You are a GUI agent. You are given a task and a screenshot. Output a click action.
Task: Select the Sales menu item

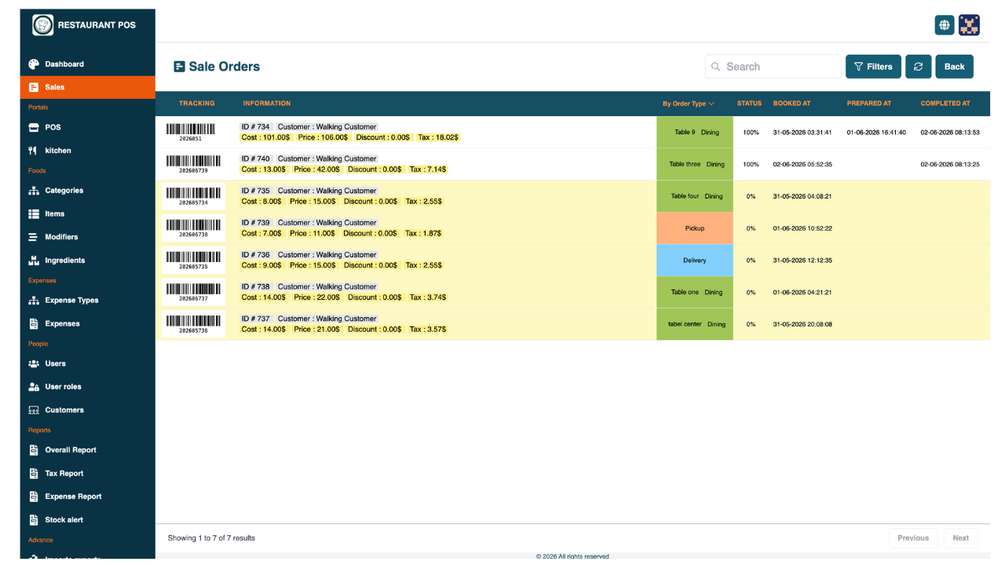(87, 87)
